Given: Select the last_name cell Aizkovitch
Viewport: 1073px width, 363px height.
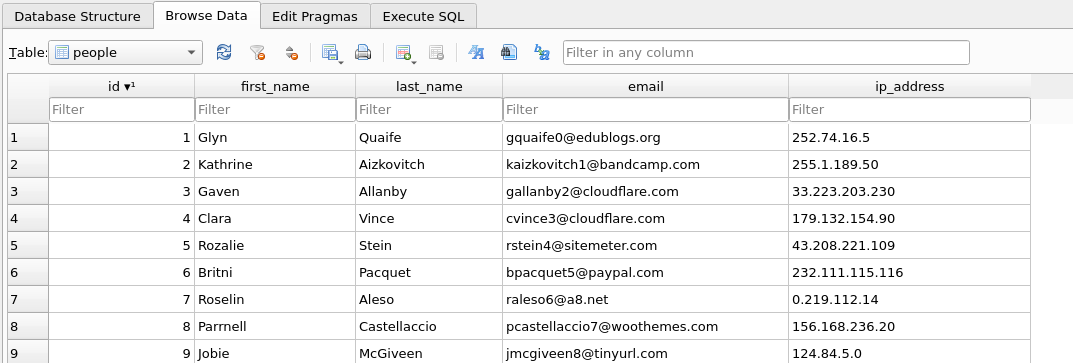Looking at the screenshot, I should (429, 164).
